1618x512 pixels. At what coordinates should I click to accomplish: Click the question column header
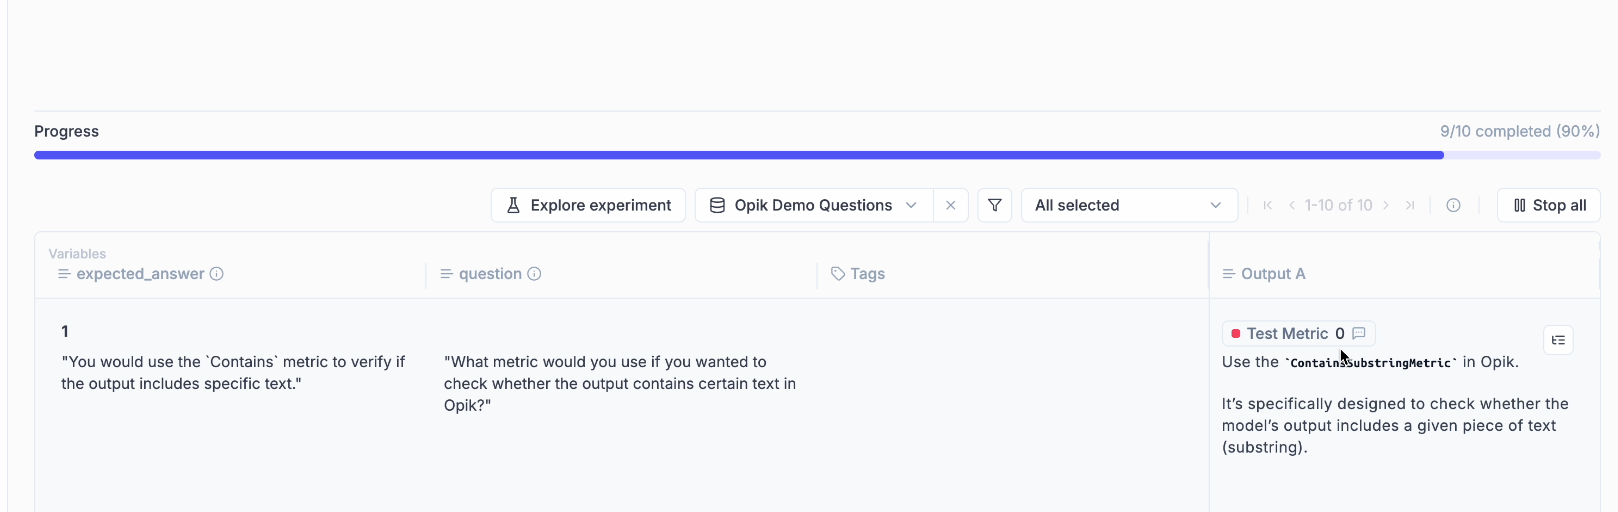[x=490, y=274]
